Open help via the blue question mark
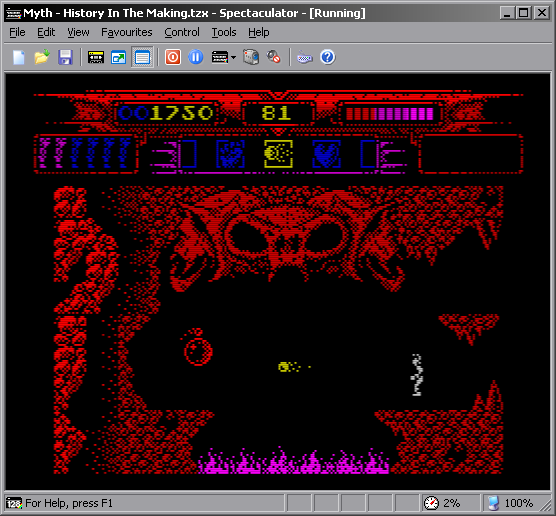556x516 pixels. coord(328,57)
